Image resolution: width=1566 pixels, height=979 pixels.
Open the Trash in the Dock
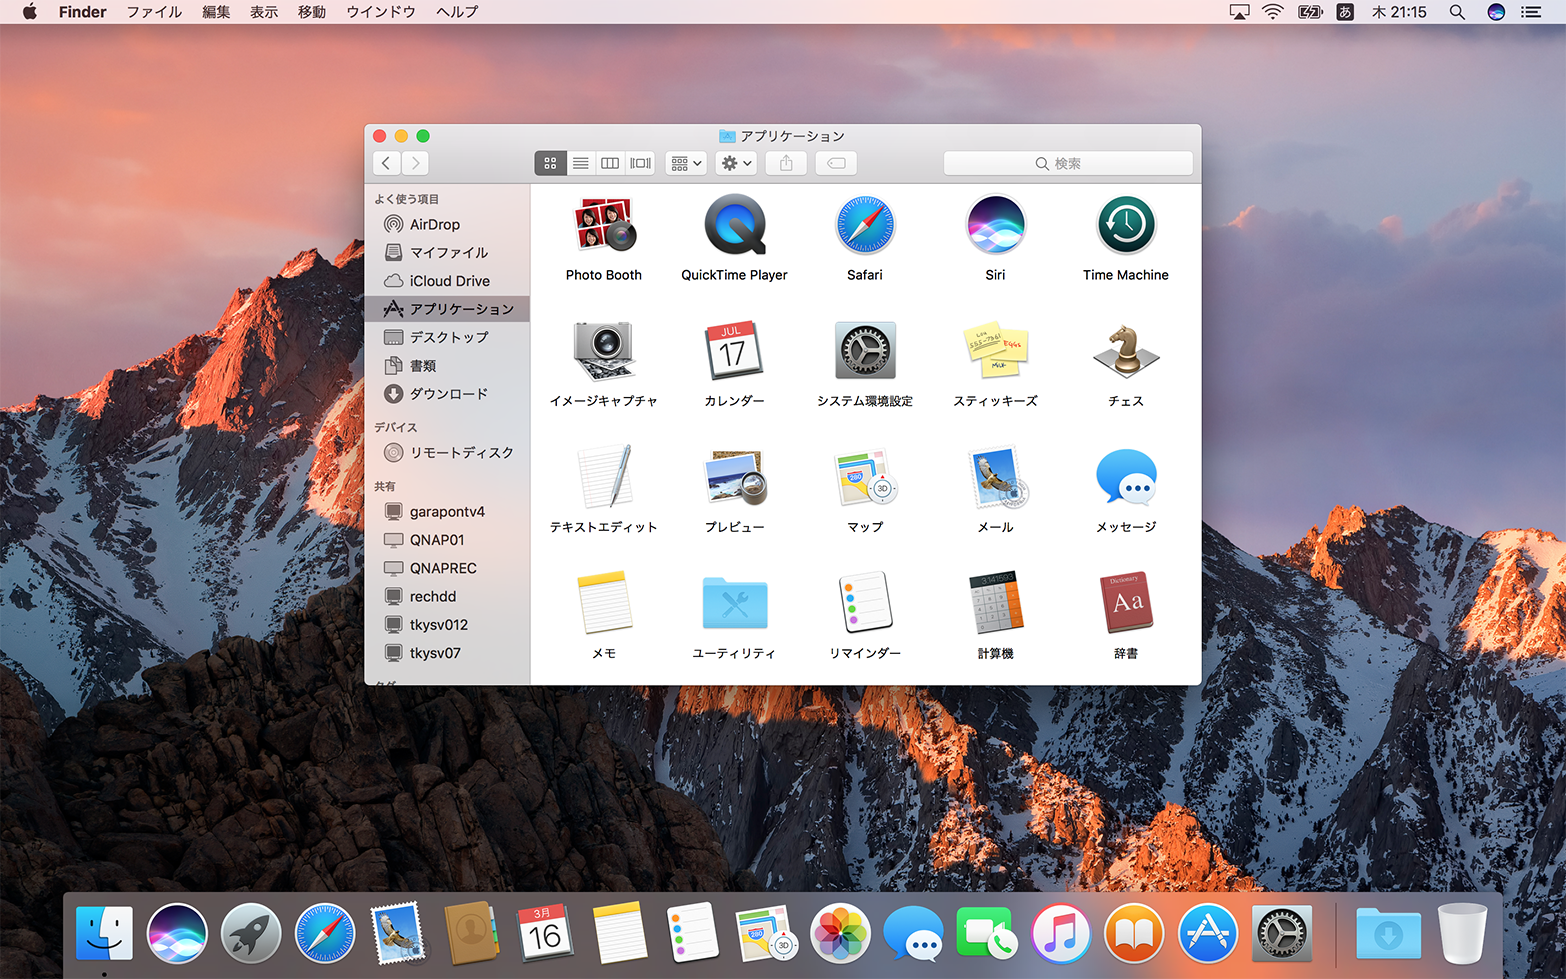pyautogui.click(x=1462, y=934)
